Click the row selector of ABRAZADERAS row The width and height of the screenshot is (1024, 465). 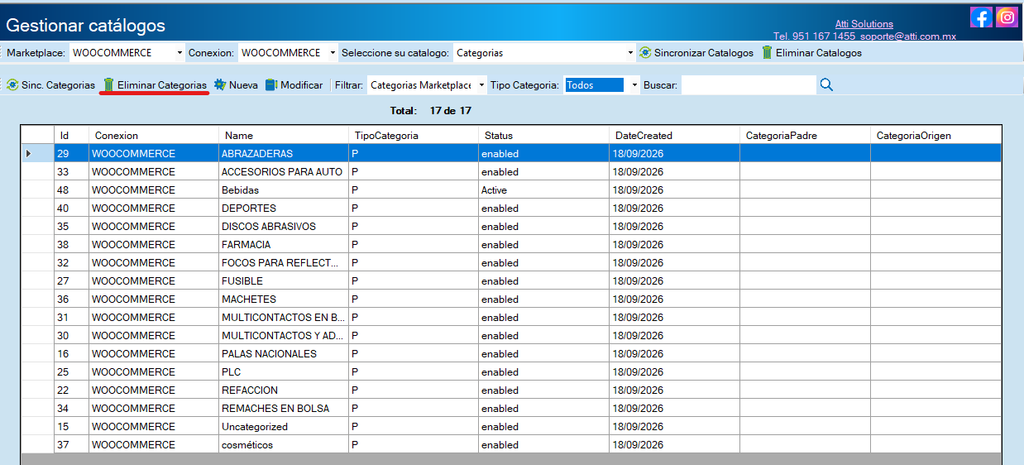pyautogui.click(x=38, y=153)
